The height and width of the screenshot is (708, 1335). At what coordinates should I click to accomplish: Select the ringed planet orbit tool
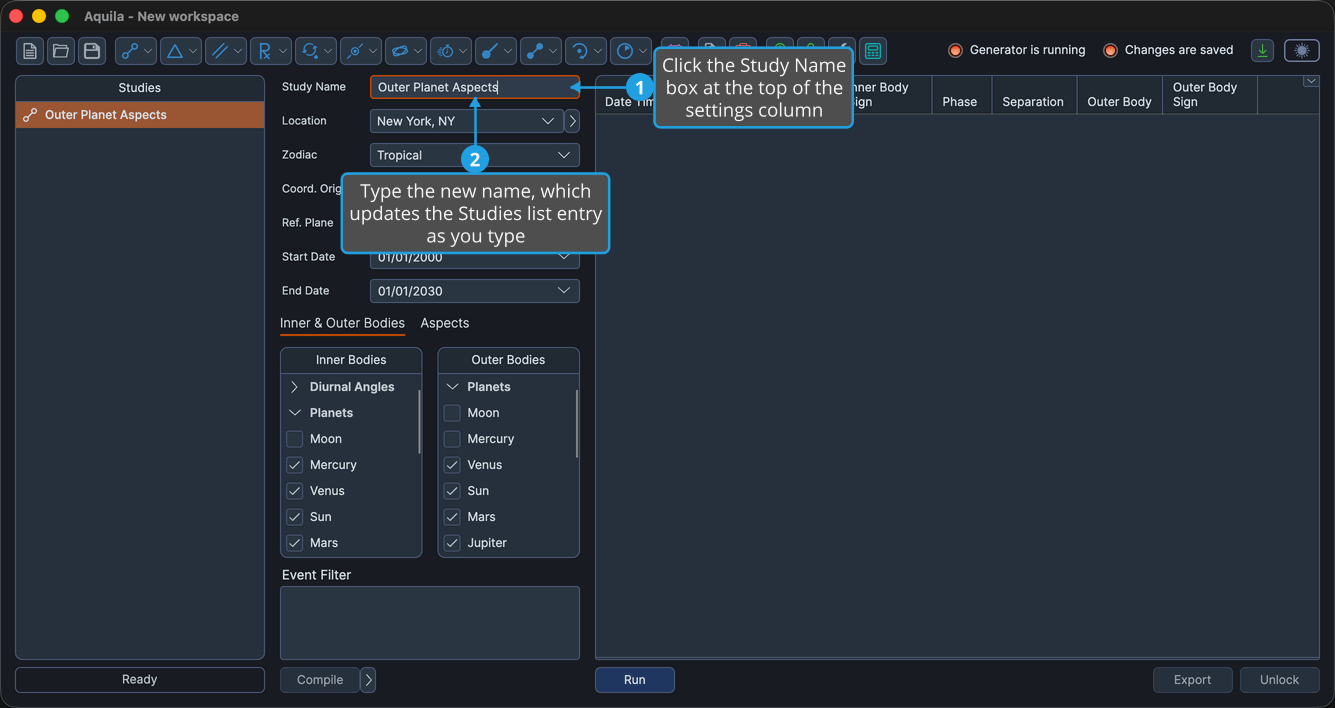tap(406, 51)
